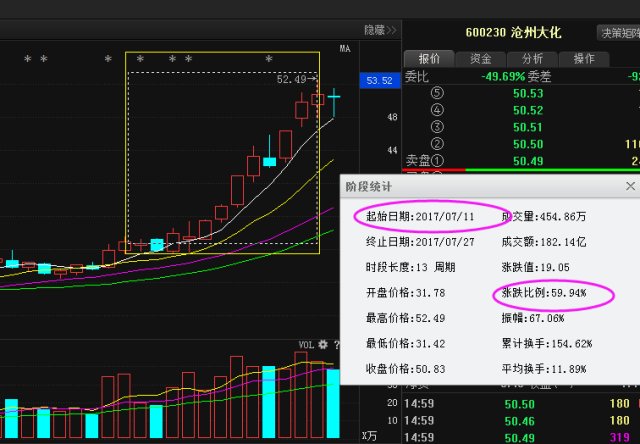Open the 操作 tab
This screenshot has height=444, width=640.
pos(584,59)
